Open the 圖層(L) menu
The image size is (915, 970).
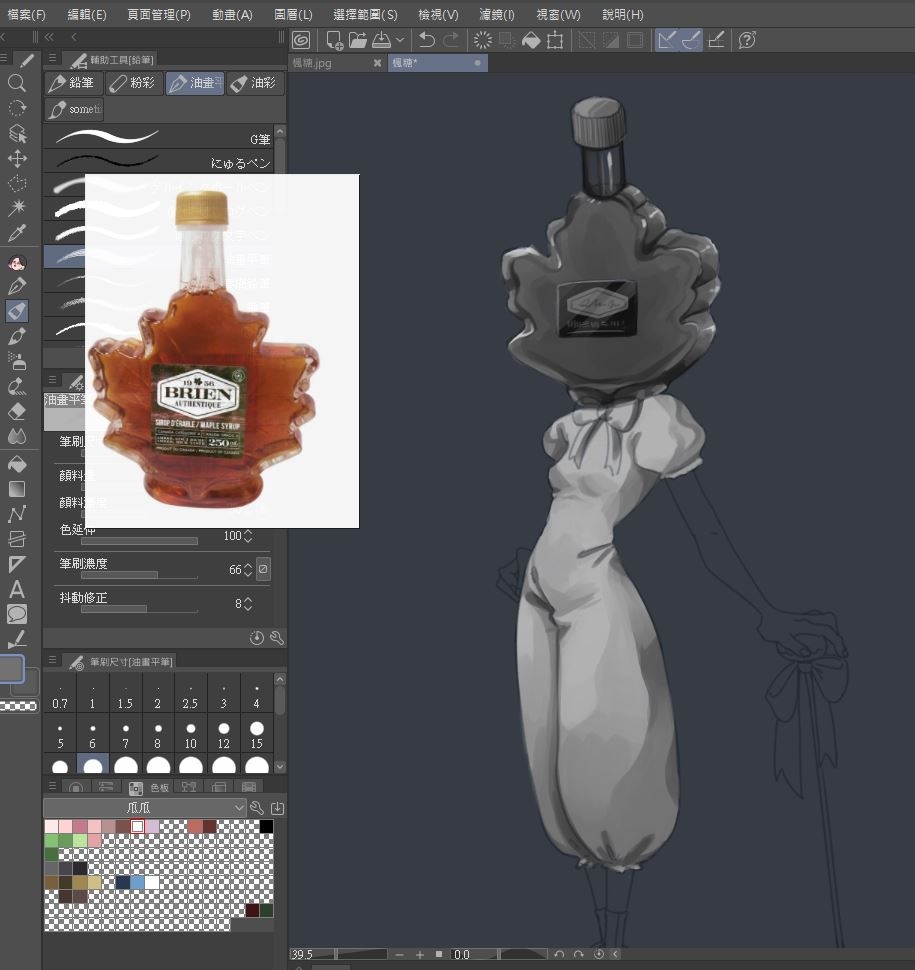[x=293, y=14]
